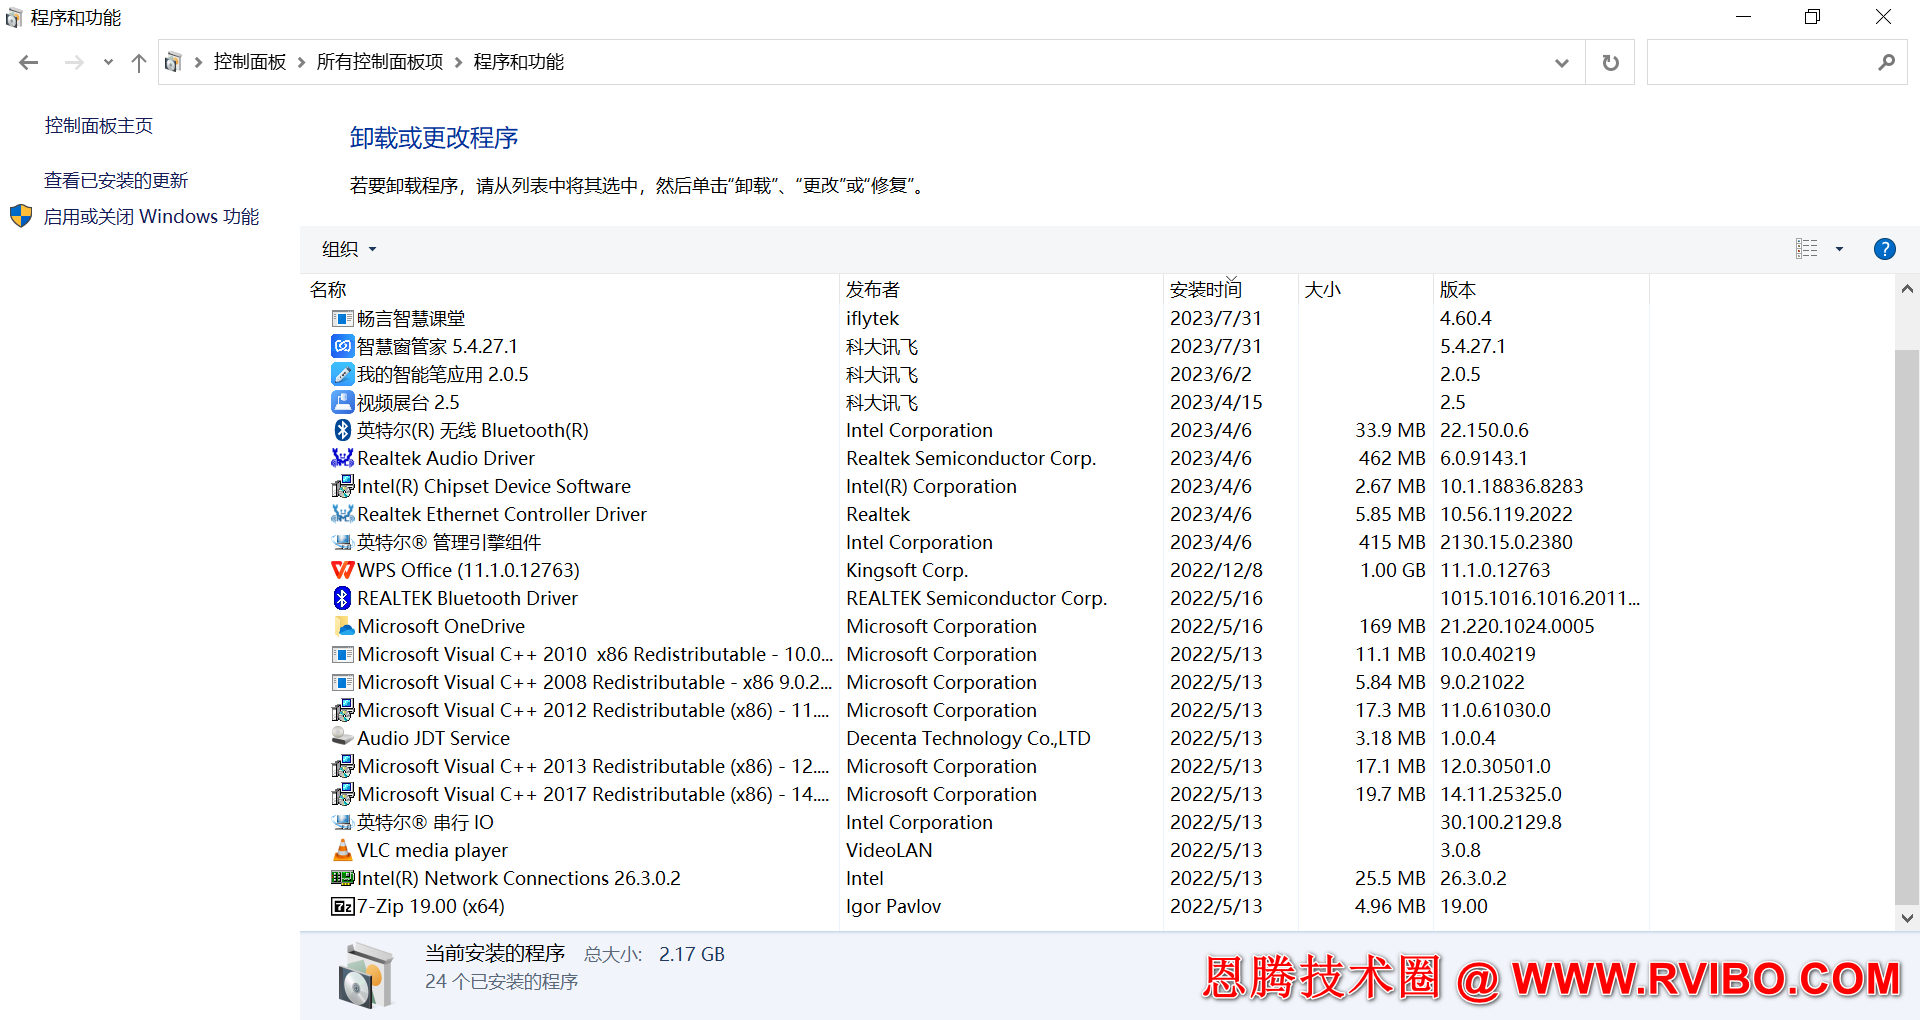1920x1020 pixels.
Task: Click the 畅言智慧课堂 program icon
Action: (342, 318)
